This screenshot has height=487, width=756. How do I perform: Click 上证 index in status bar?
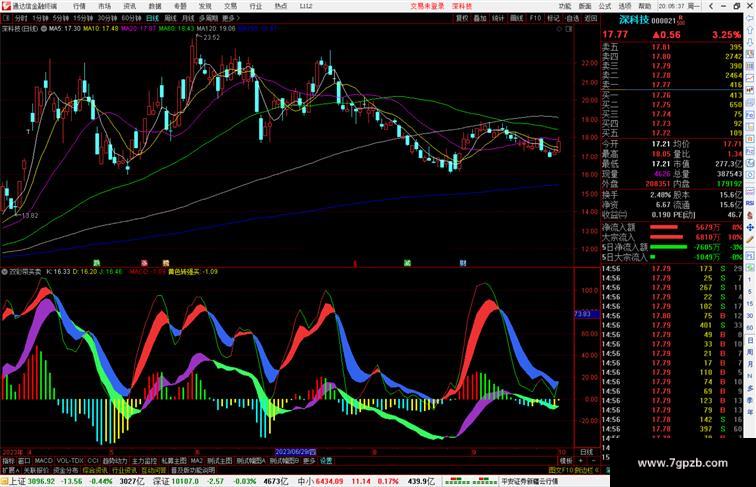pos(17,481)
